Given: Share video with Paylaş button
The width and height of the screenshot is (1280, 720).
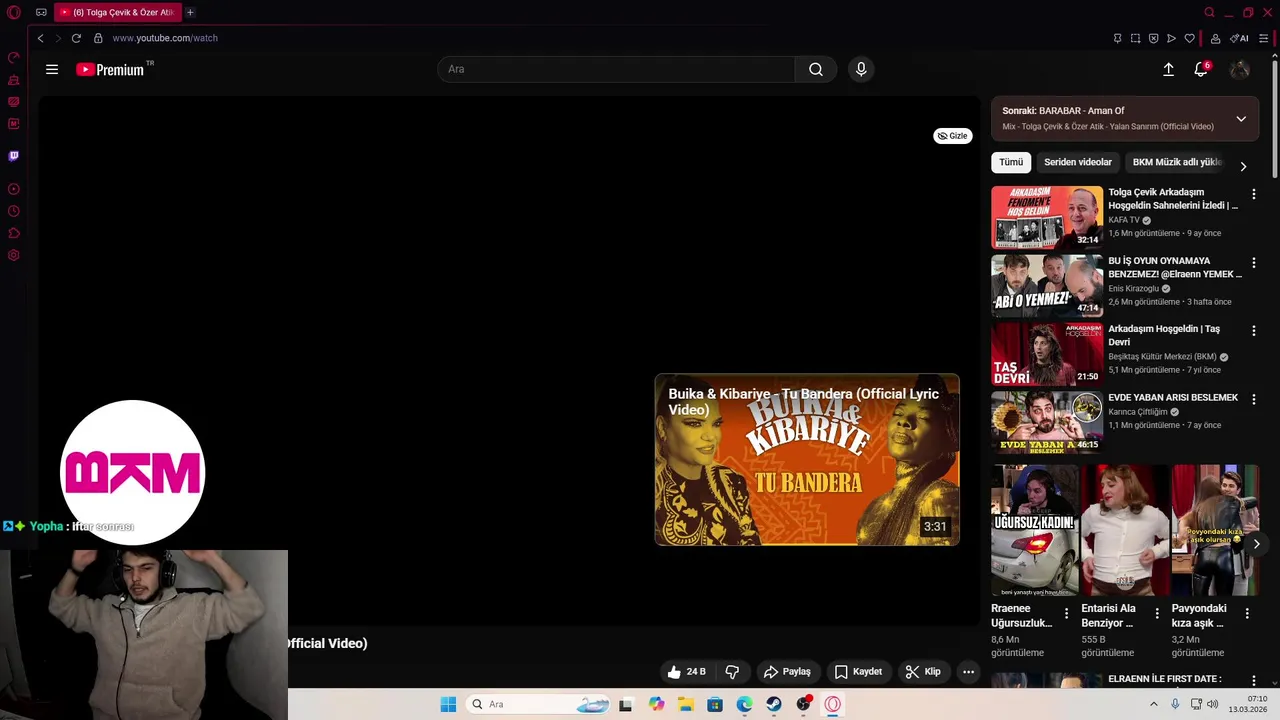Looking at the screenshot, I should 787,672.
